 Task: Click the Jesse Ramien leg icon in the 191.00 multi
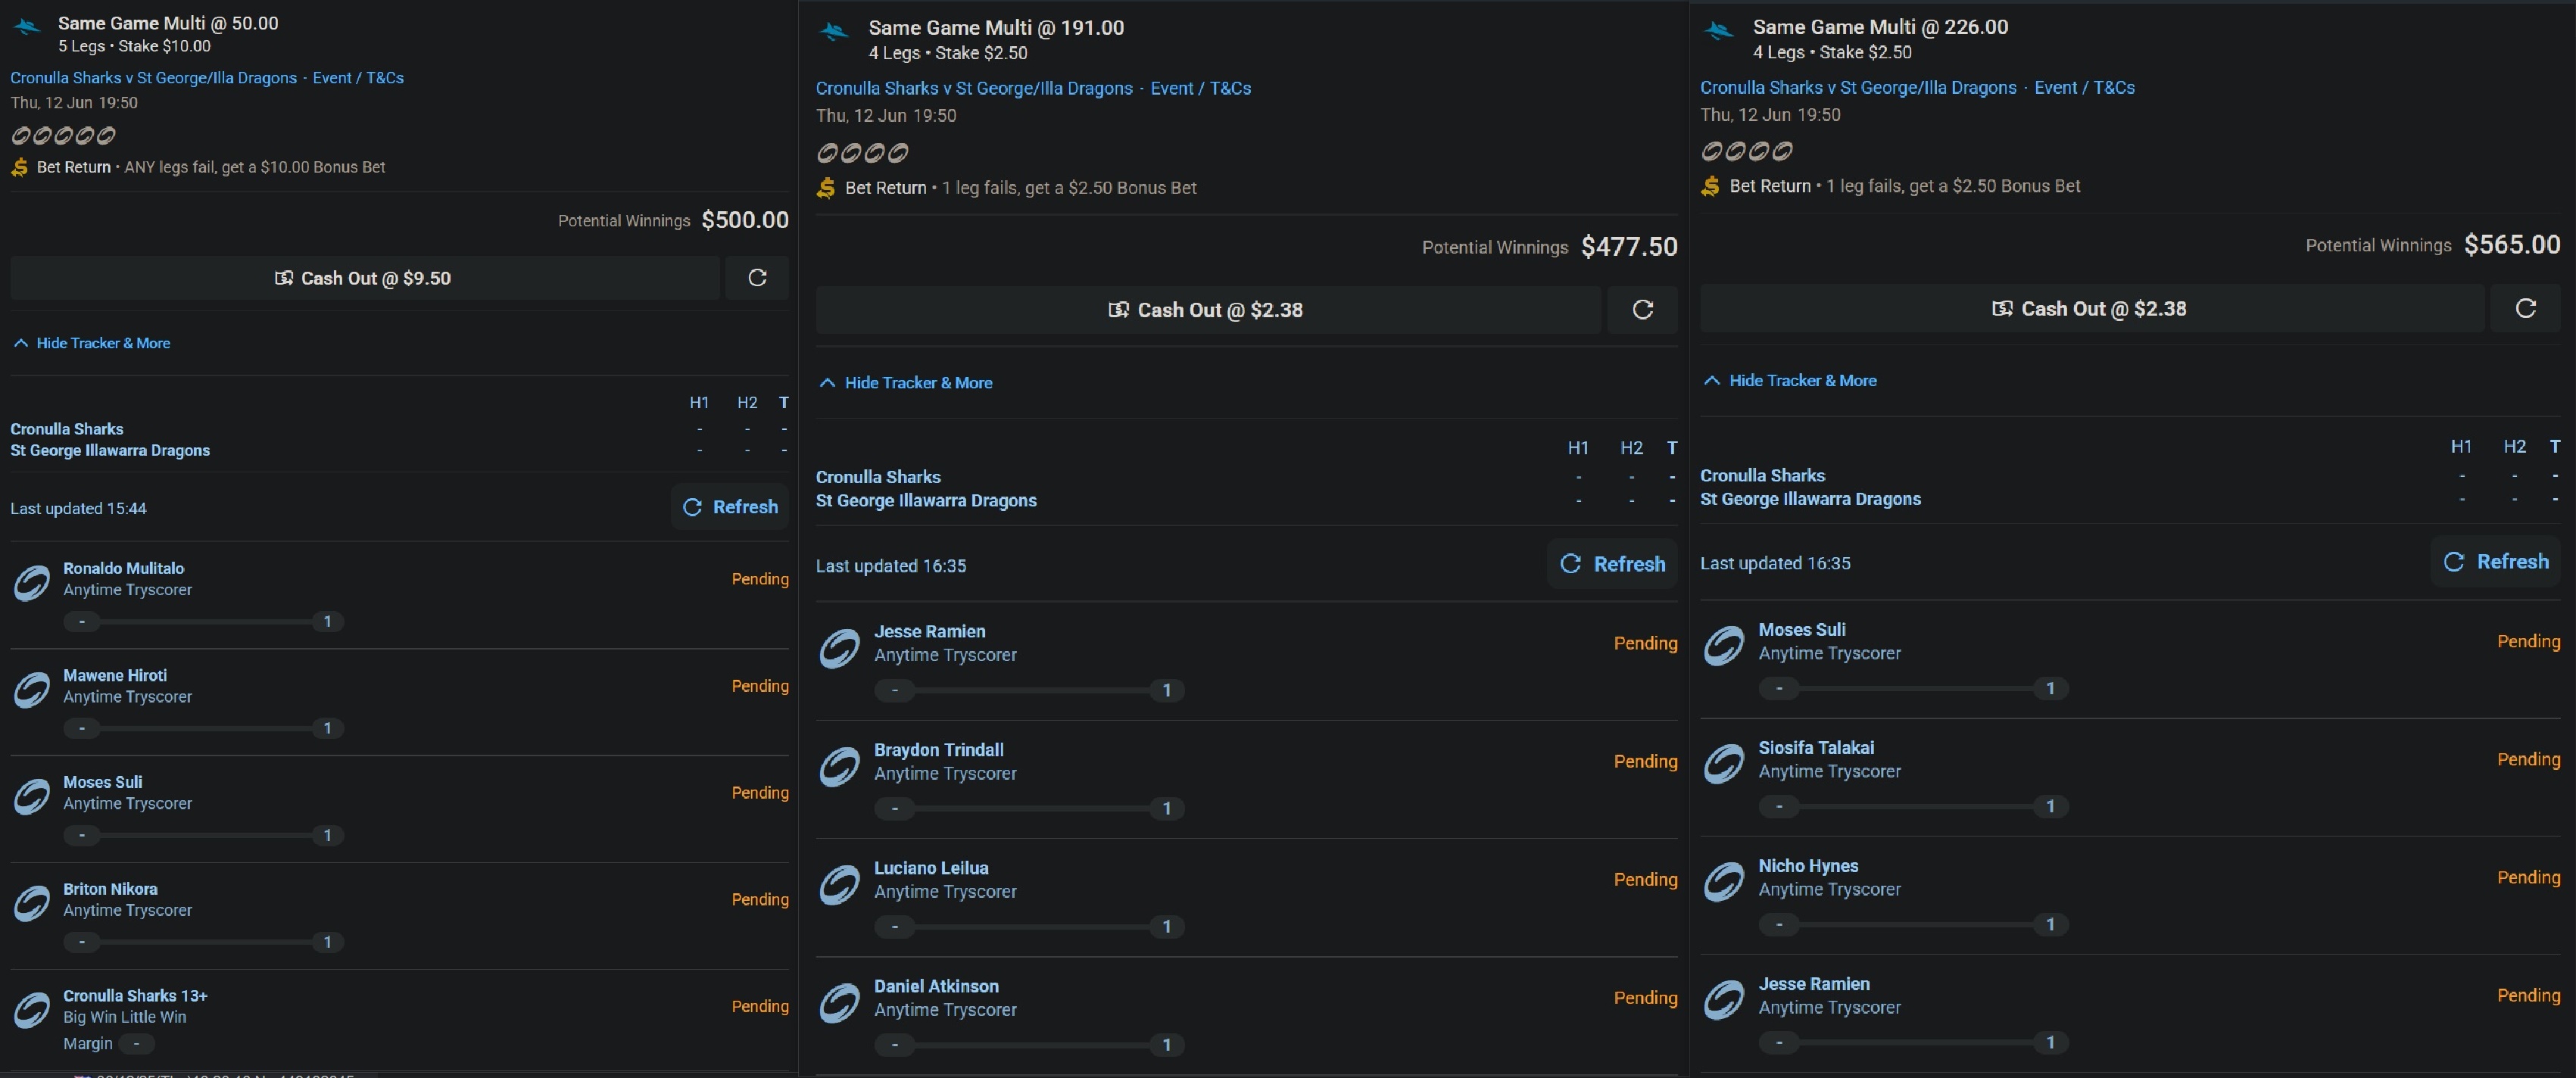[x=839, y=648]
